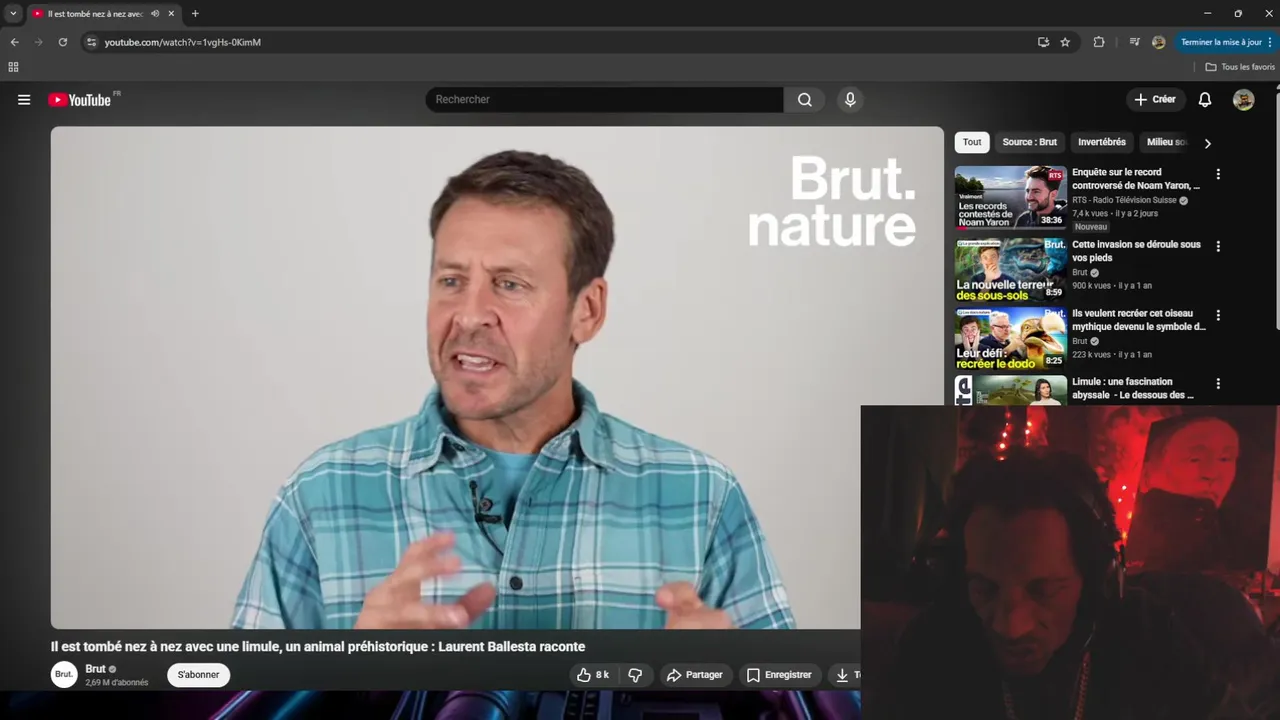Open the Limule fascination video thumbnail
This screenshot has width=1280, height=720.
(x=1011, y=390)
